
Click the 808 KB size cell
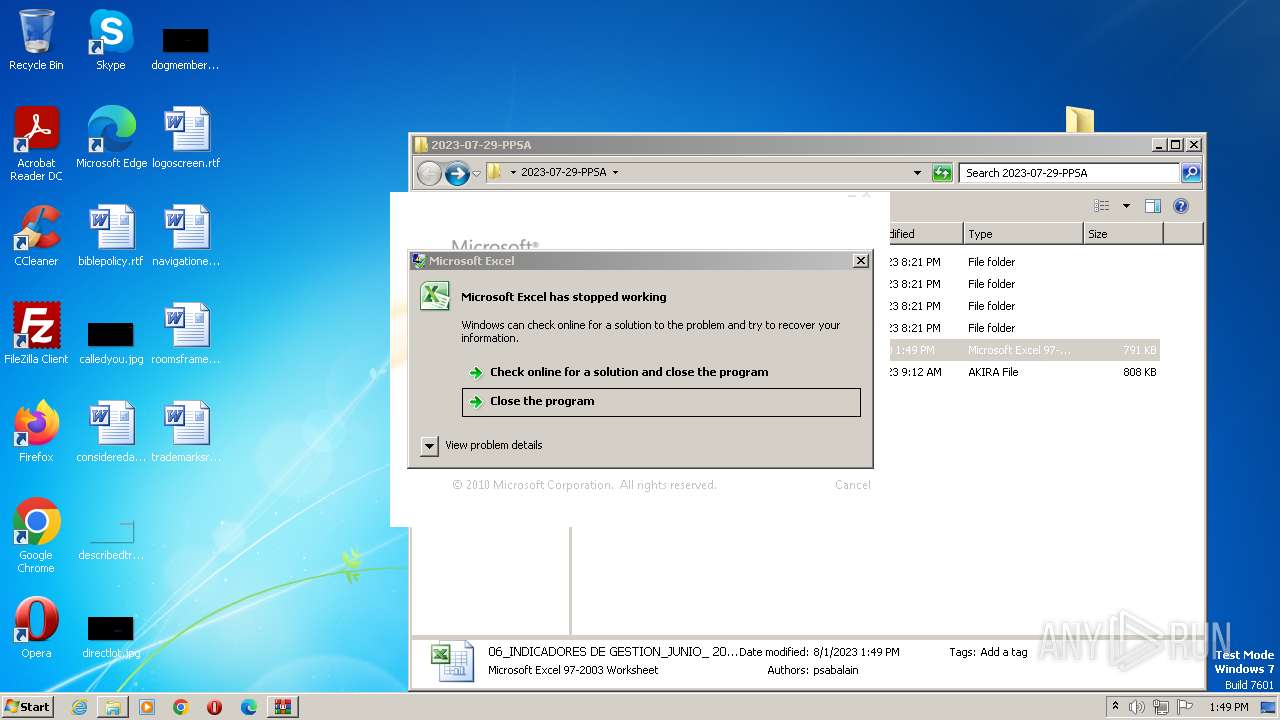pos(1139,372)
